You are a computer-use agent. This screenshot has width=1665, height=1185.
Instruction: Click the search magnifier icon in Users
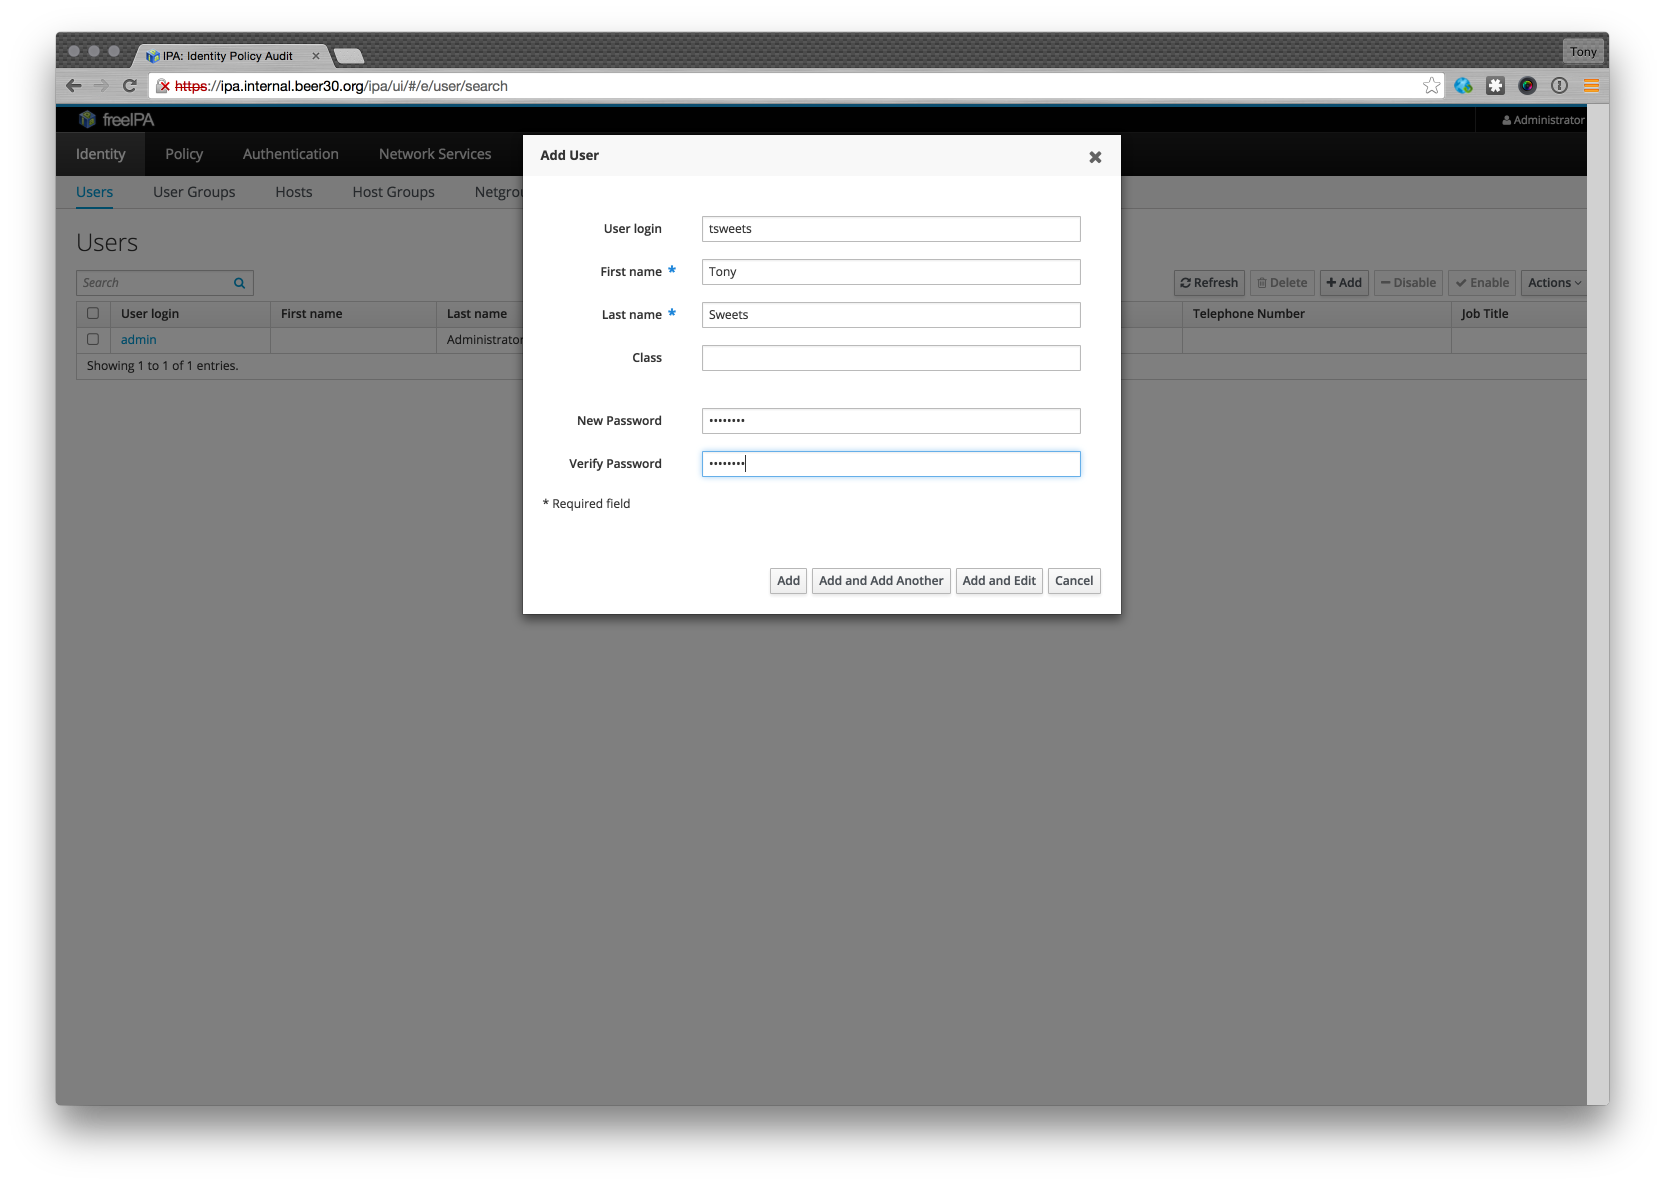pos(240,283)
